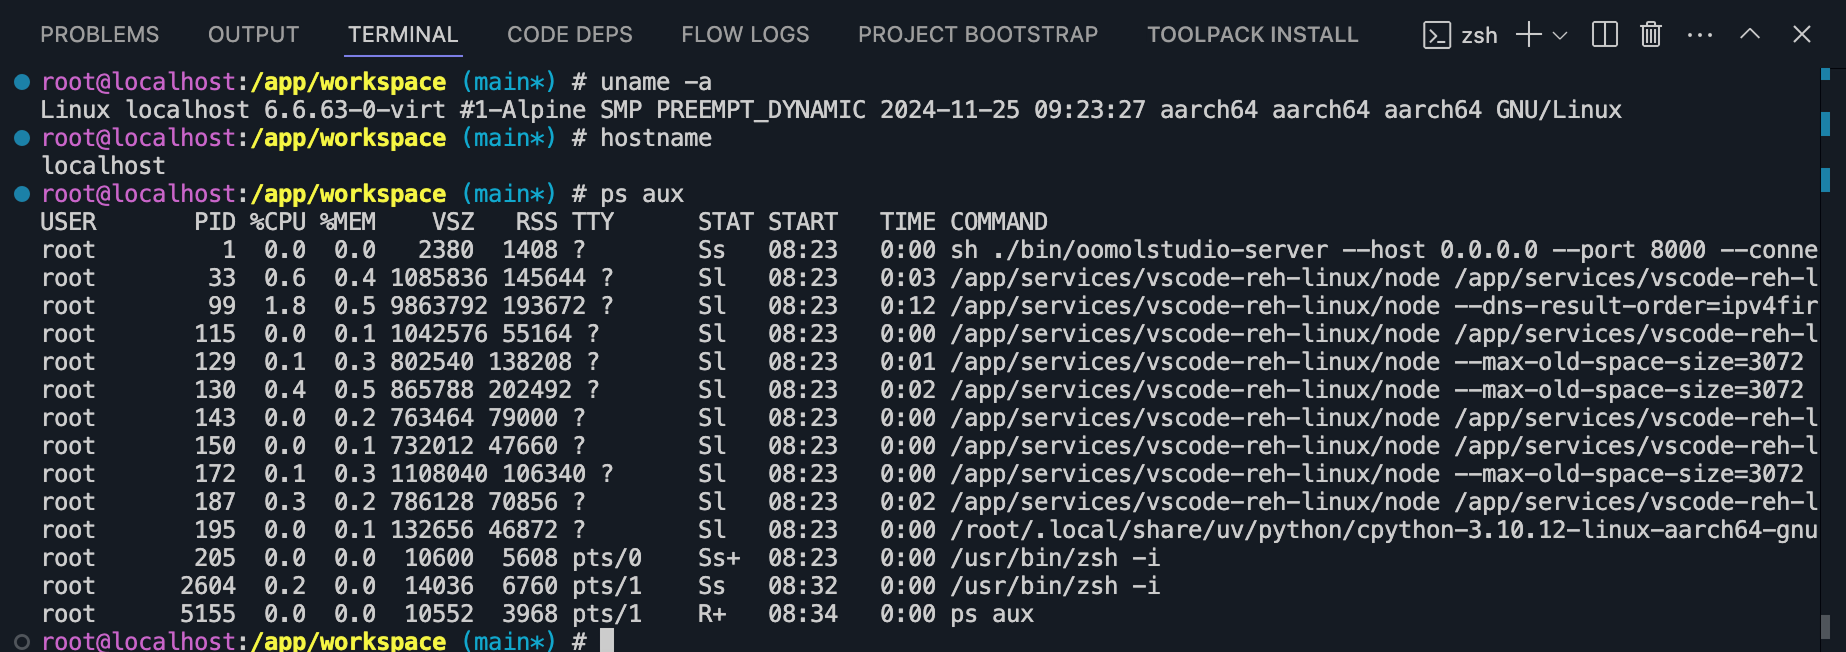
Task: Click the zsh terminal shell icon
Action: 1436,35
